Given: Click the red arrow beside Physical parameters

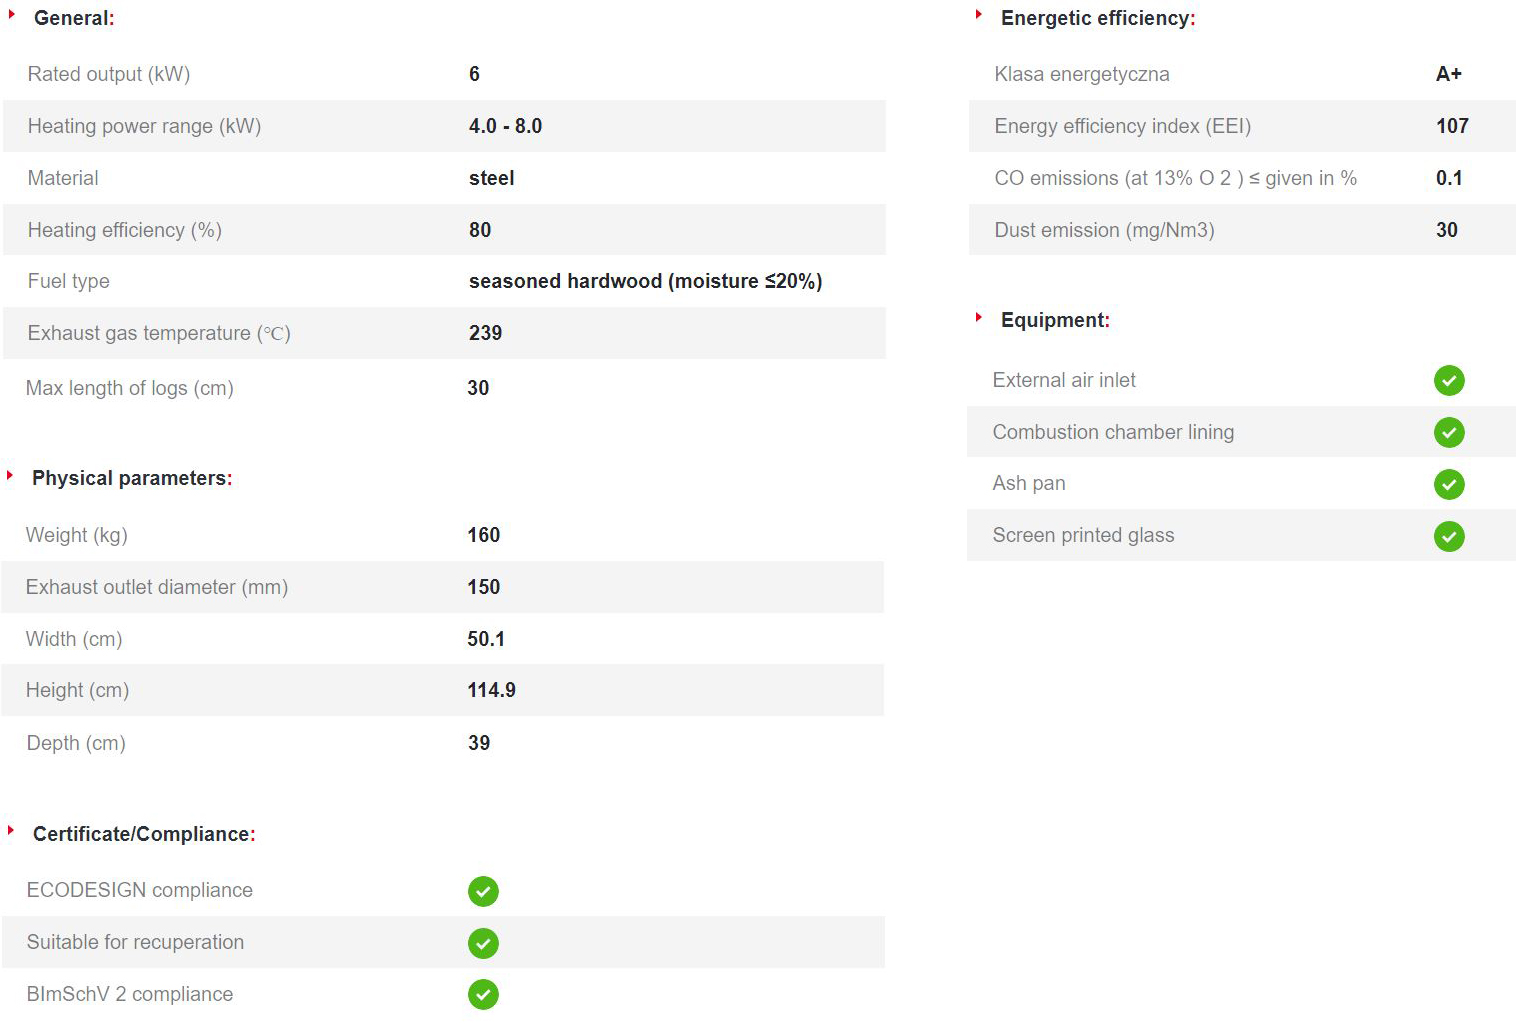Looking at the screenshot, I should (x=10, y=475).
